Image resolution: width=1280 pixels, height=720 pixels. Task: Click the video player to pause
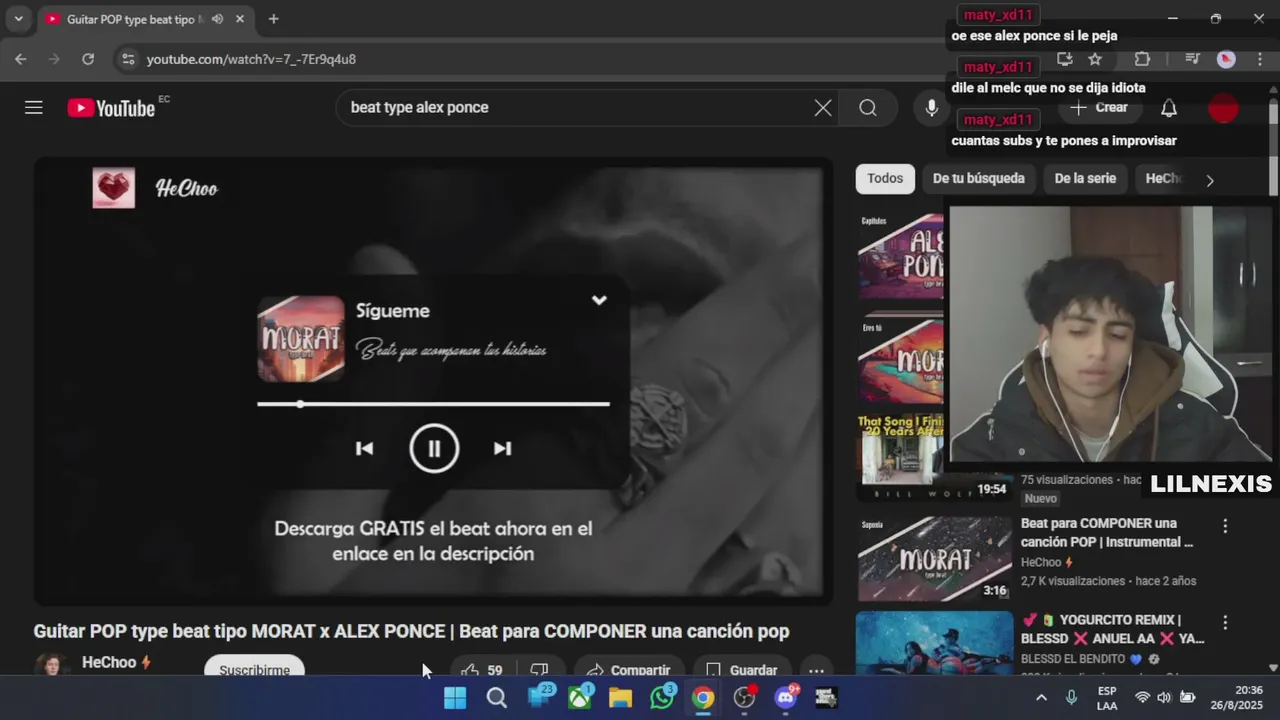pyautogui.click(x=433, y=380)
